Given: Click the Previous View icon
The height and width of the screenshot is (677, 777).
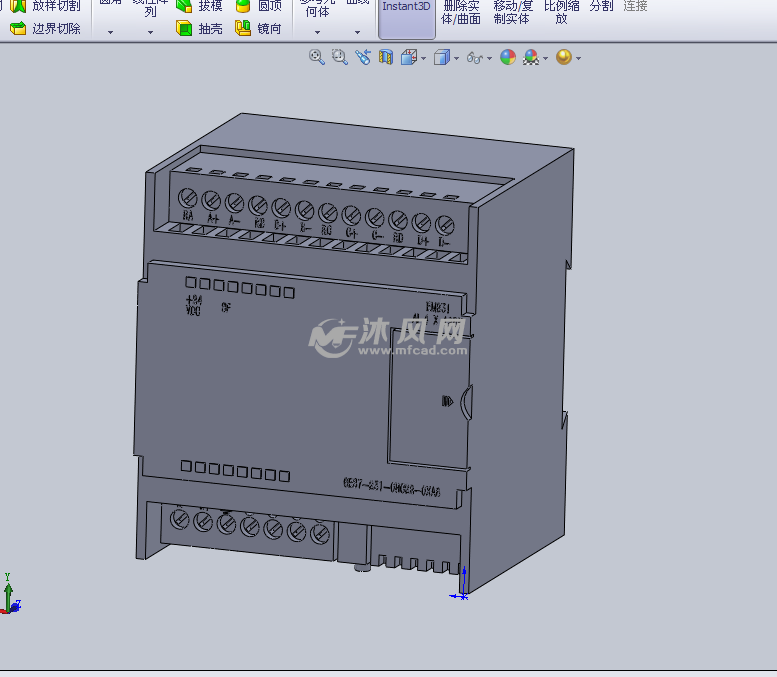Looking at the screenshot, I should (362, 58).
